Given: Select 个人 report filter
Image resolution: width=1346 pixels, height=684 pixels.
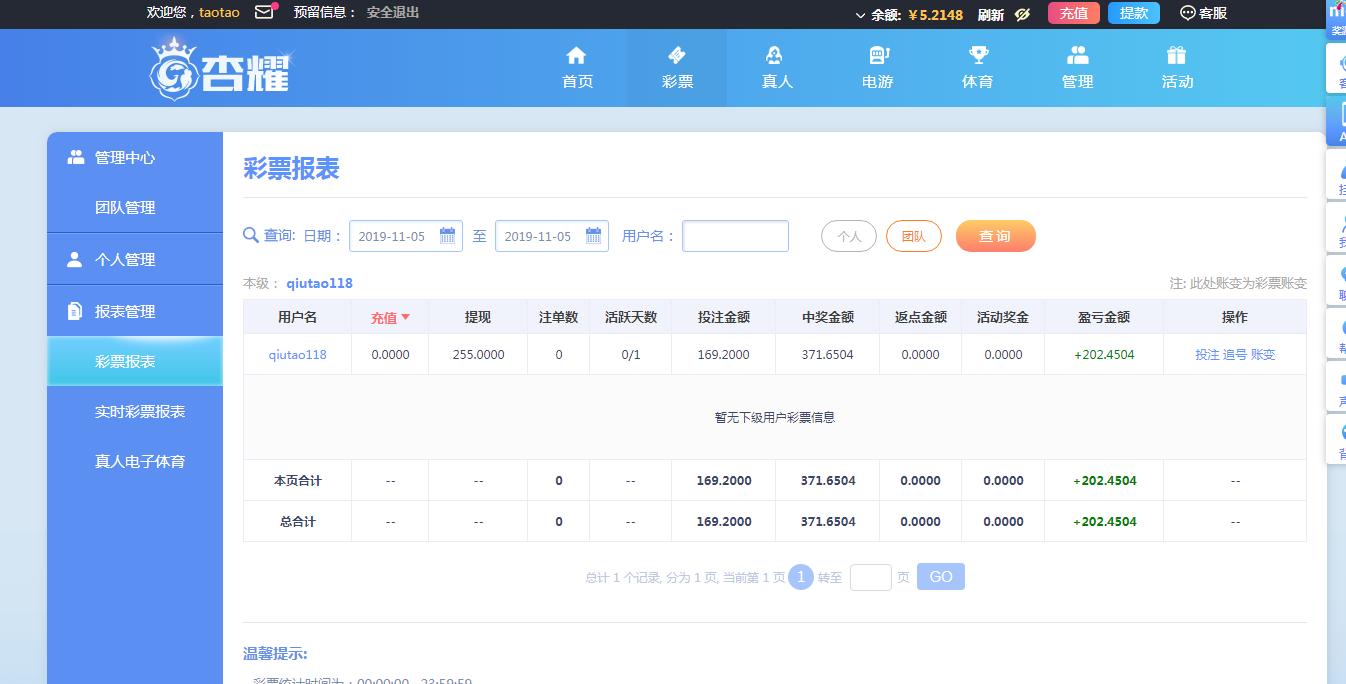Looking at the screenshot, I should click(849, 236).
